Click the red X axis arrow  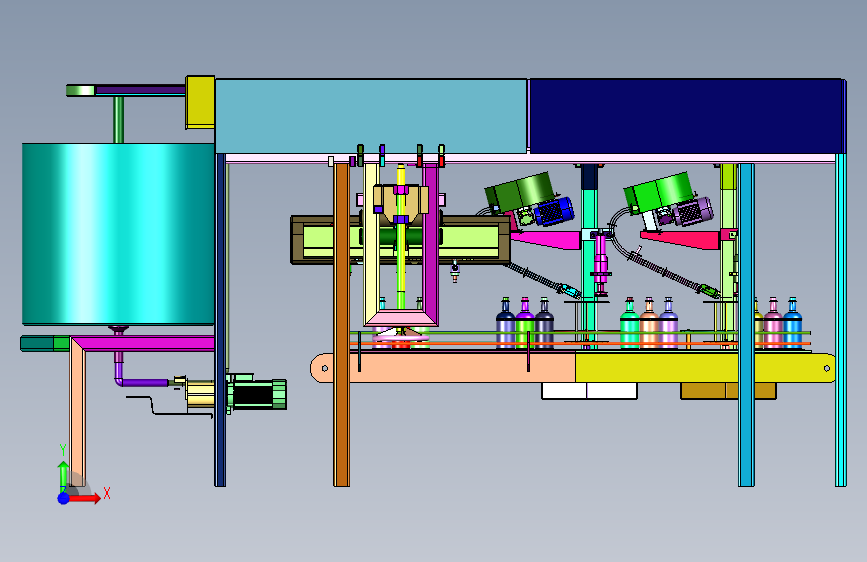click(x=86, y=498)
